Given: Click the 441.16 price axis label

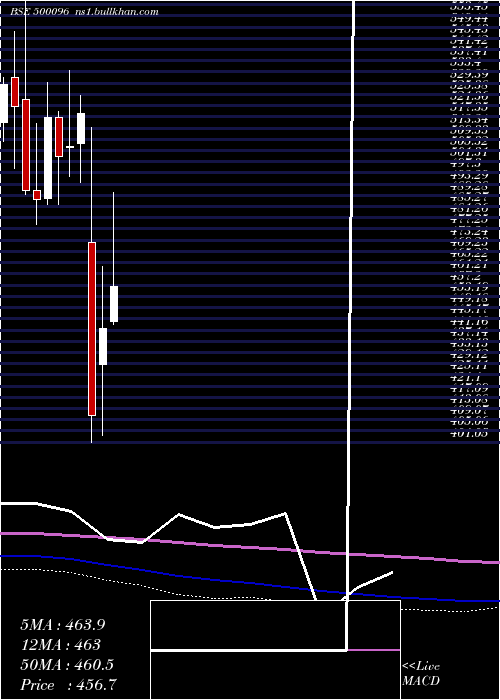Looking at the screenshot, I should tap(468, 321).
